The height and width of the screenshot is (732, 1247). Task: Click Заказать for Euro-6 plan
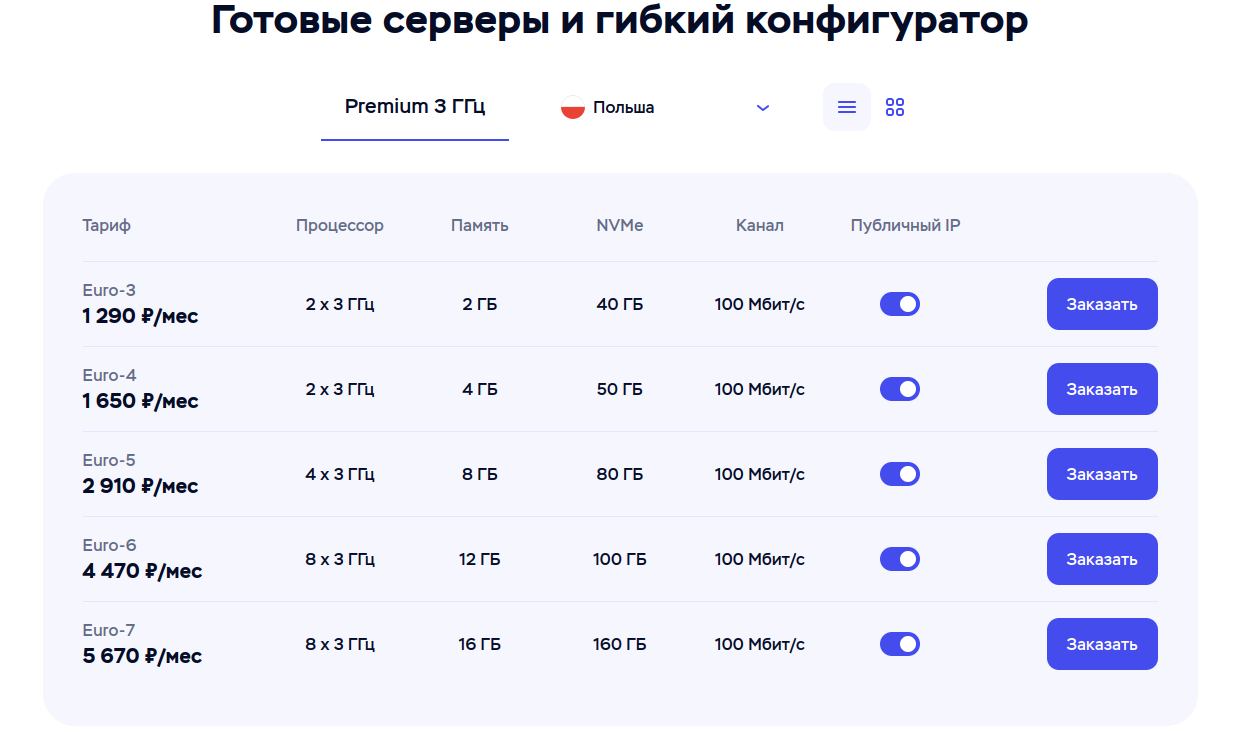1102,559
